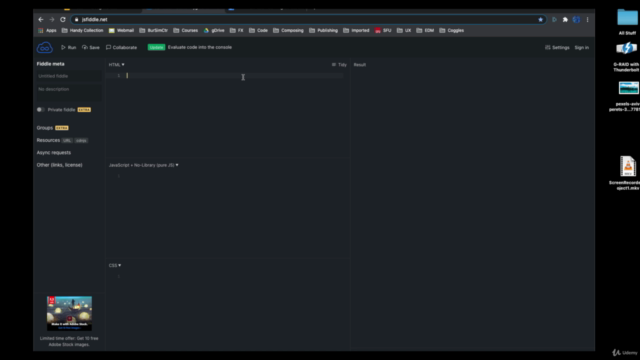The image size is (640, 360).
Task: Click the Extra badge next to Groups
Action: pyautogui.click(x=62, y=128)
